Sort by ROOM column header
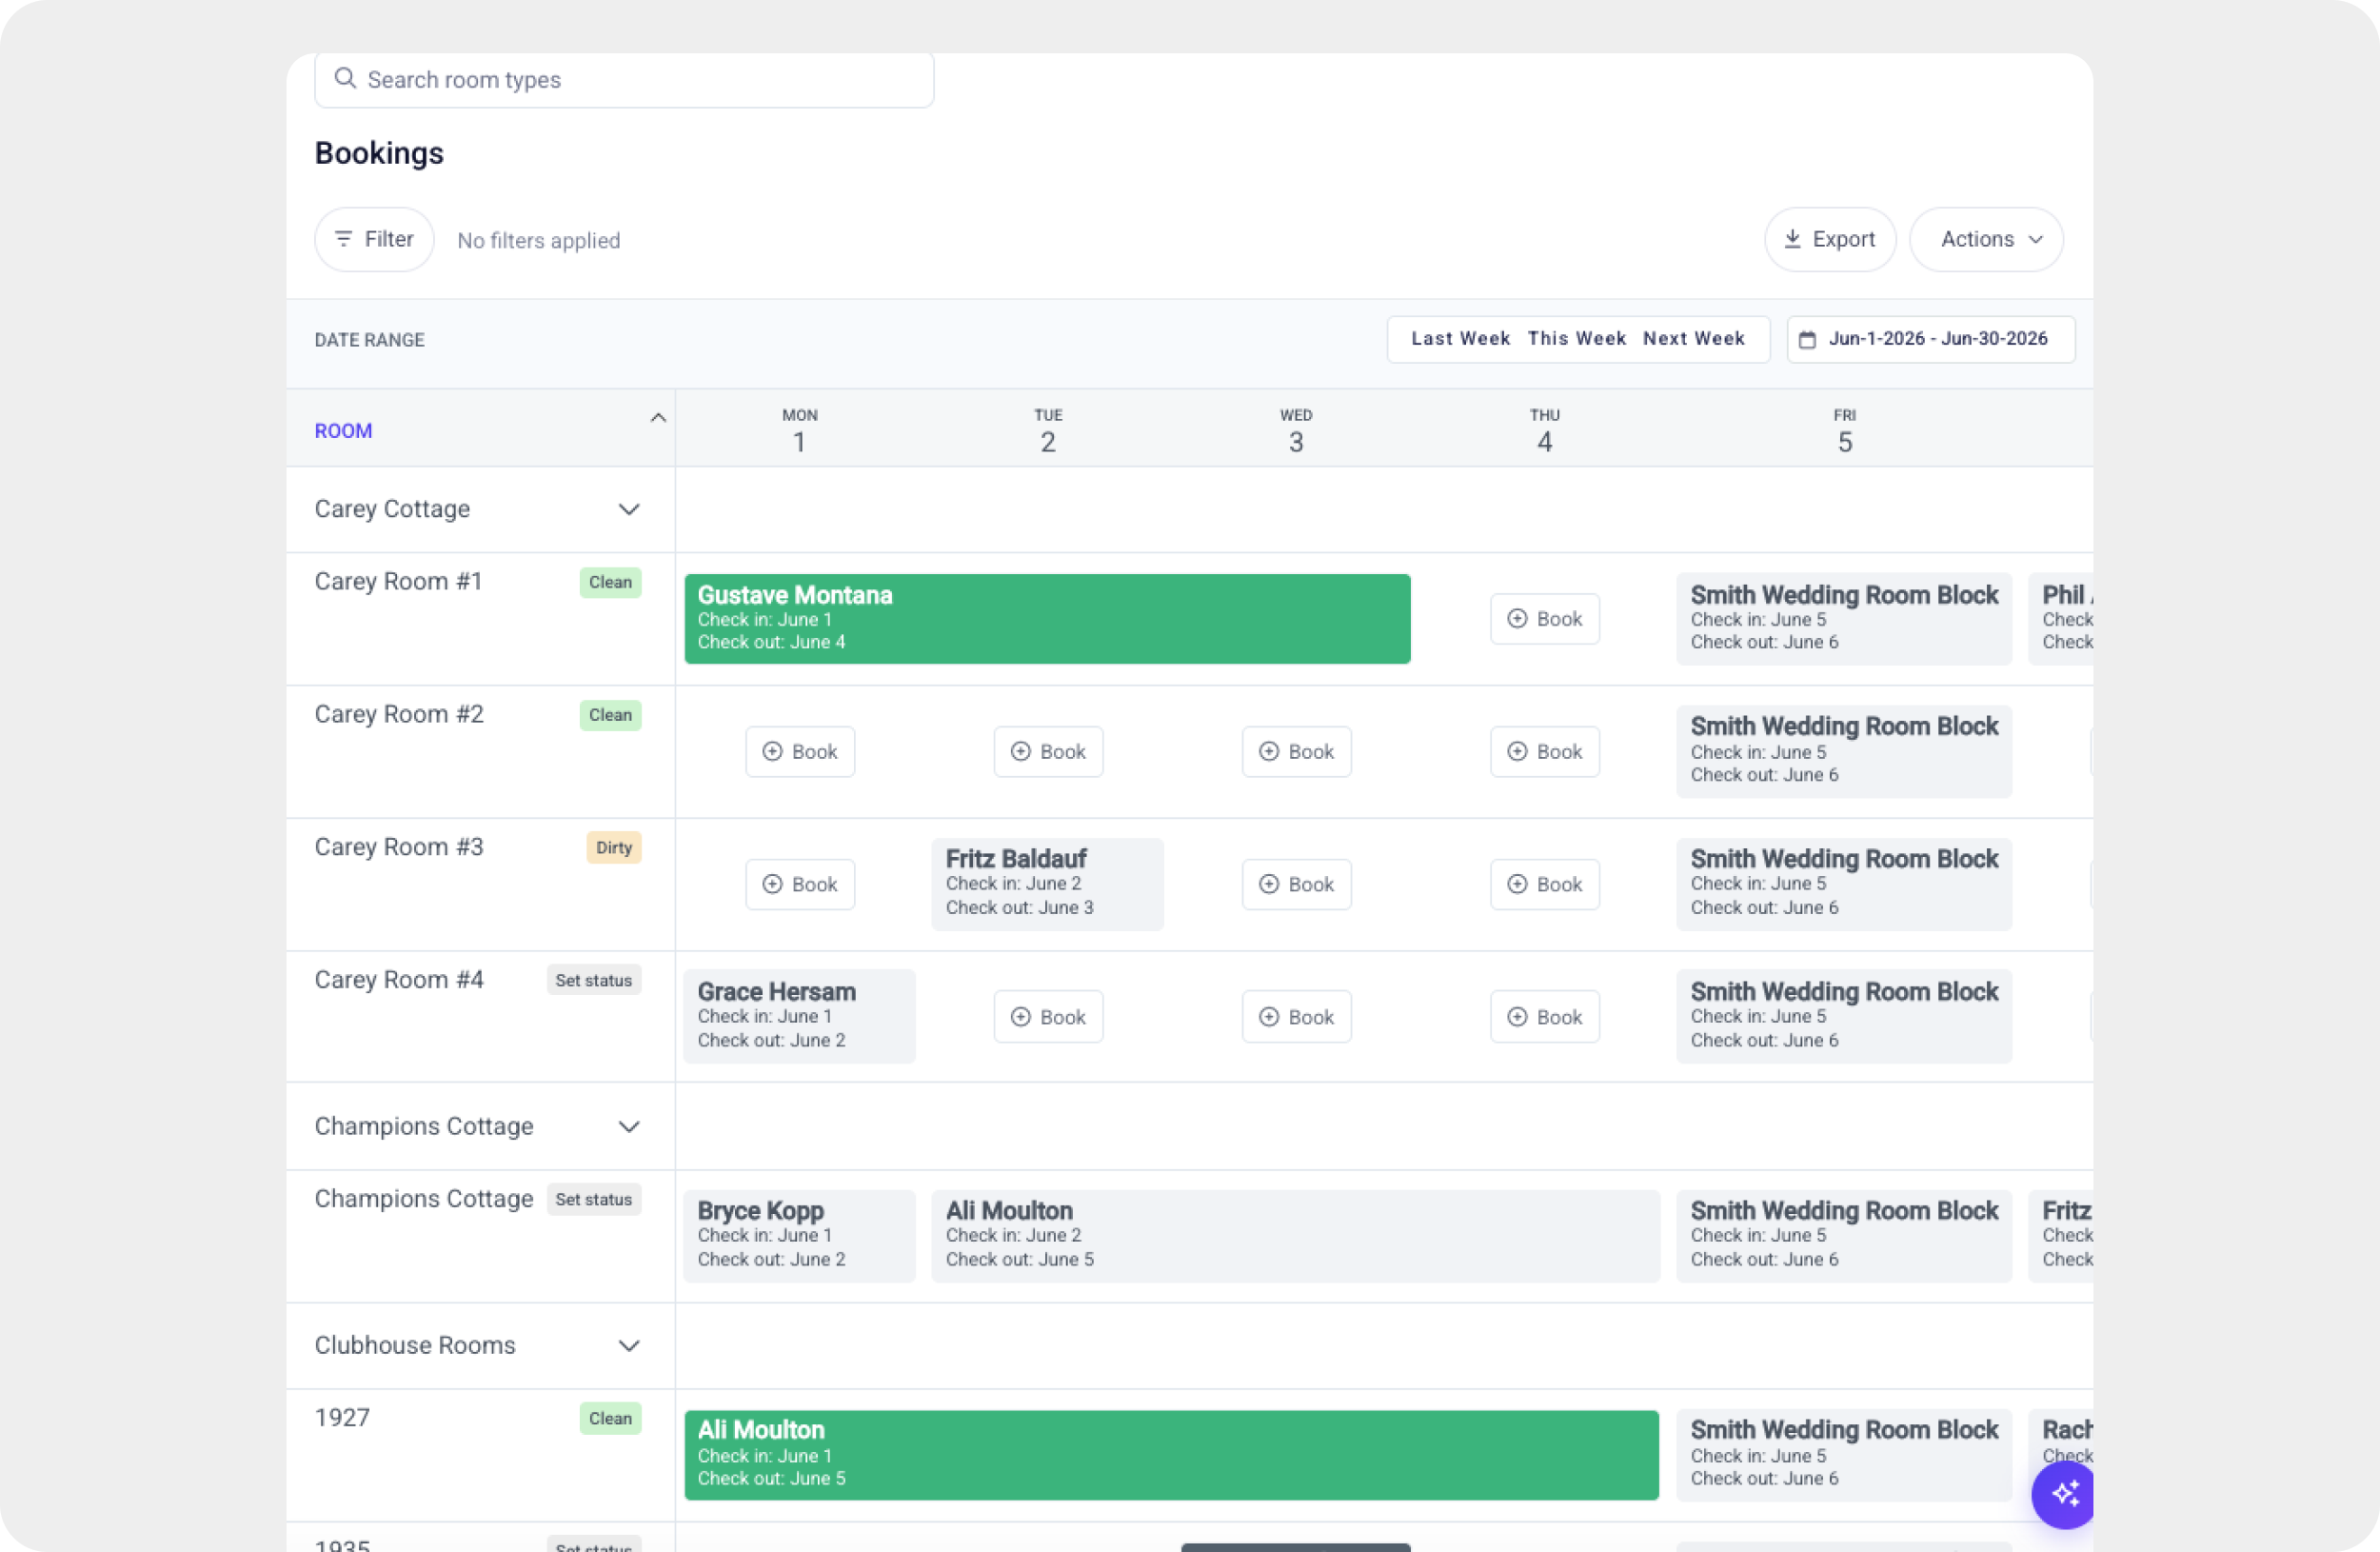The image size is (2380, 1552). [x=343, y=431]
